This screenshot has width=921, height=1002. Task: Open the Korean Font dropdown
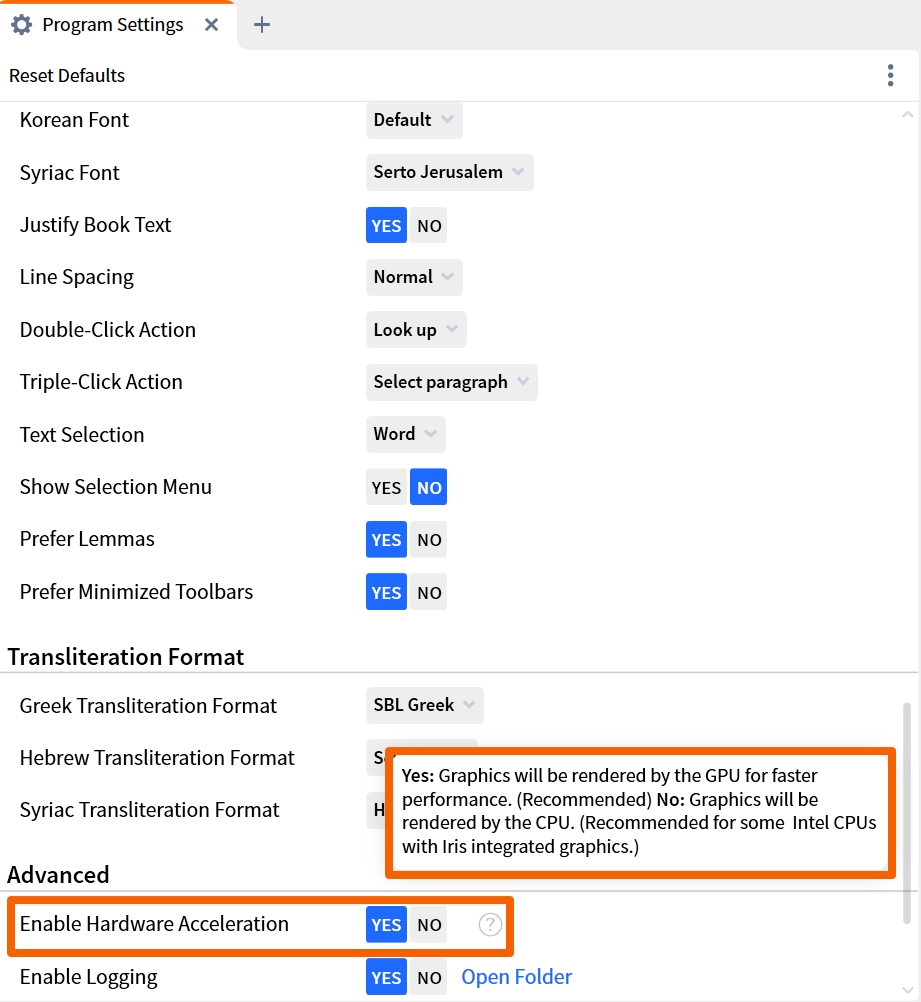[414, 120]
